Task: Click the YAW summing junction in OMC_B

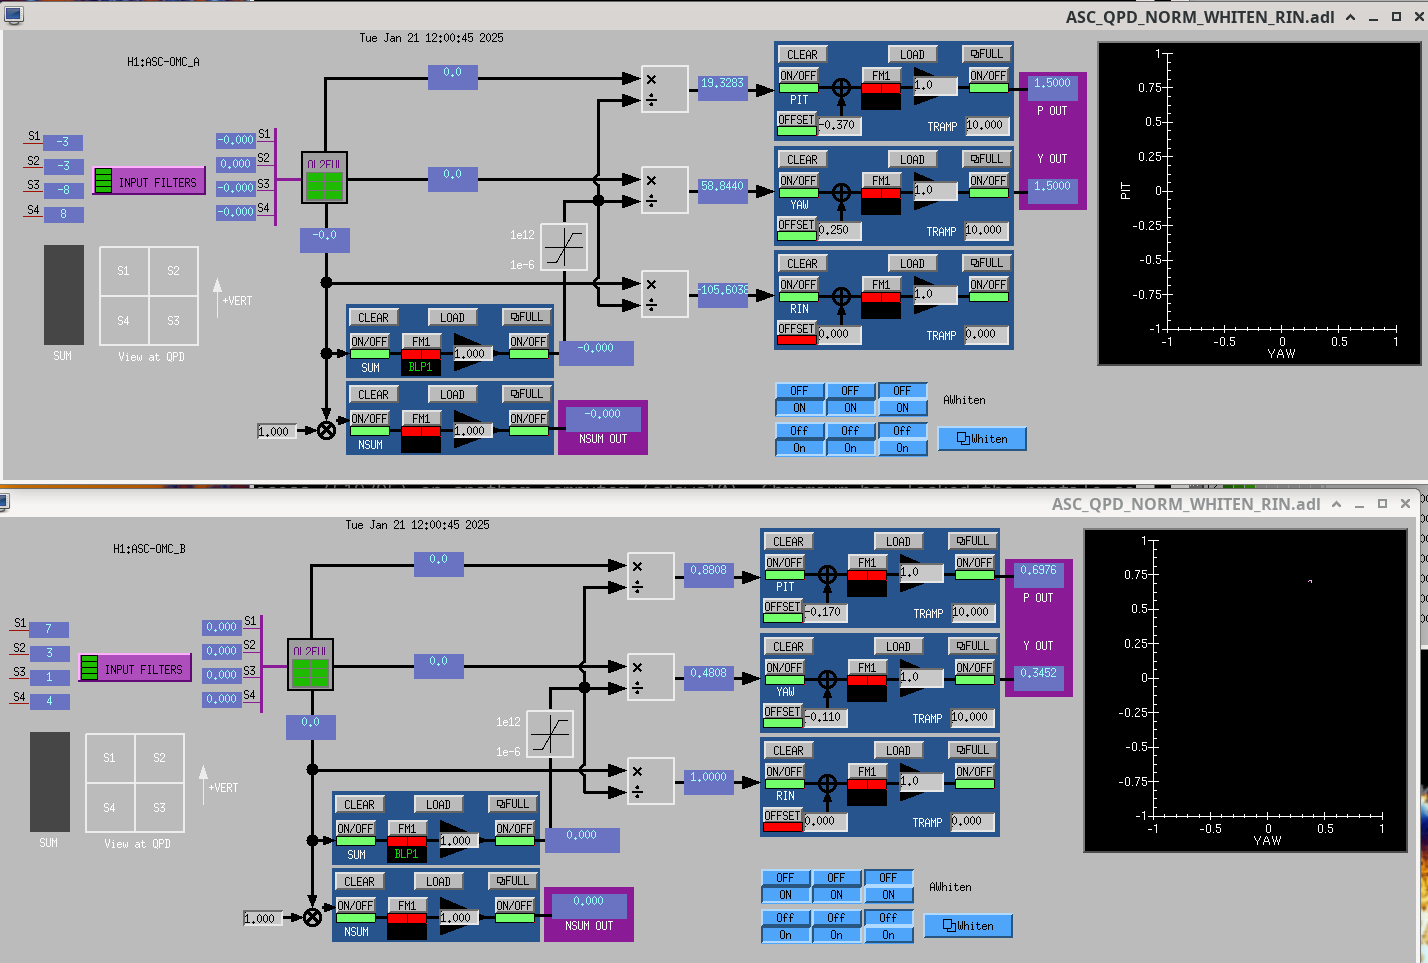Action: click(828, 679)
